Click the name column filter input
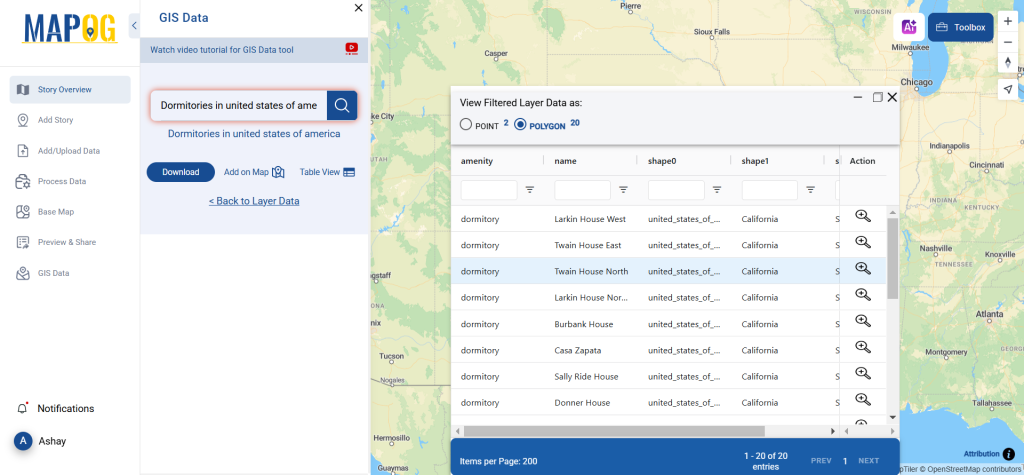This screenshot has width=1024, height=475. pyautogui.click(x=582, y=189)
